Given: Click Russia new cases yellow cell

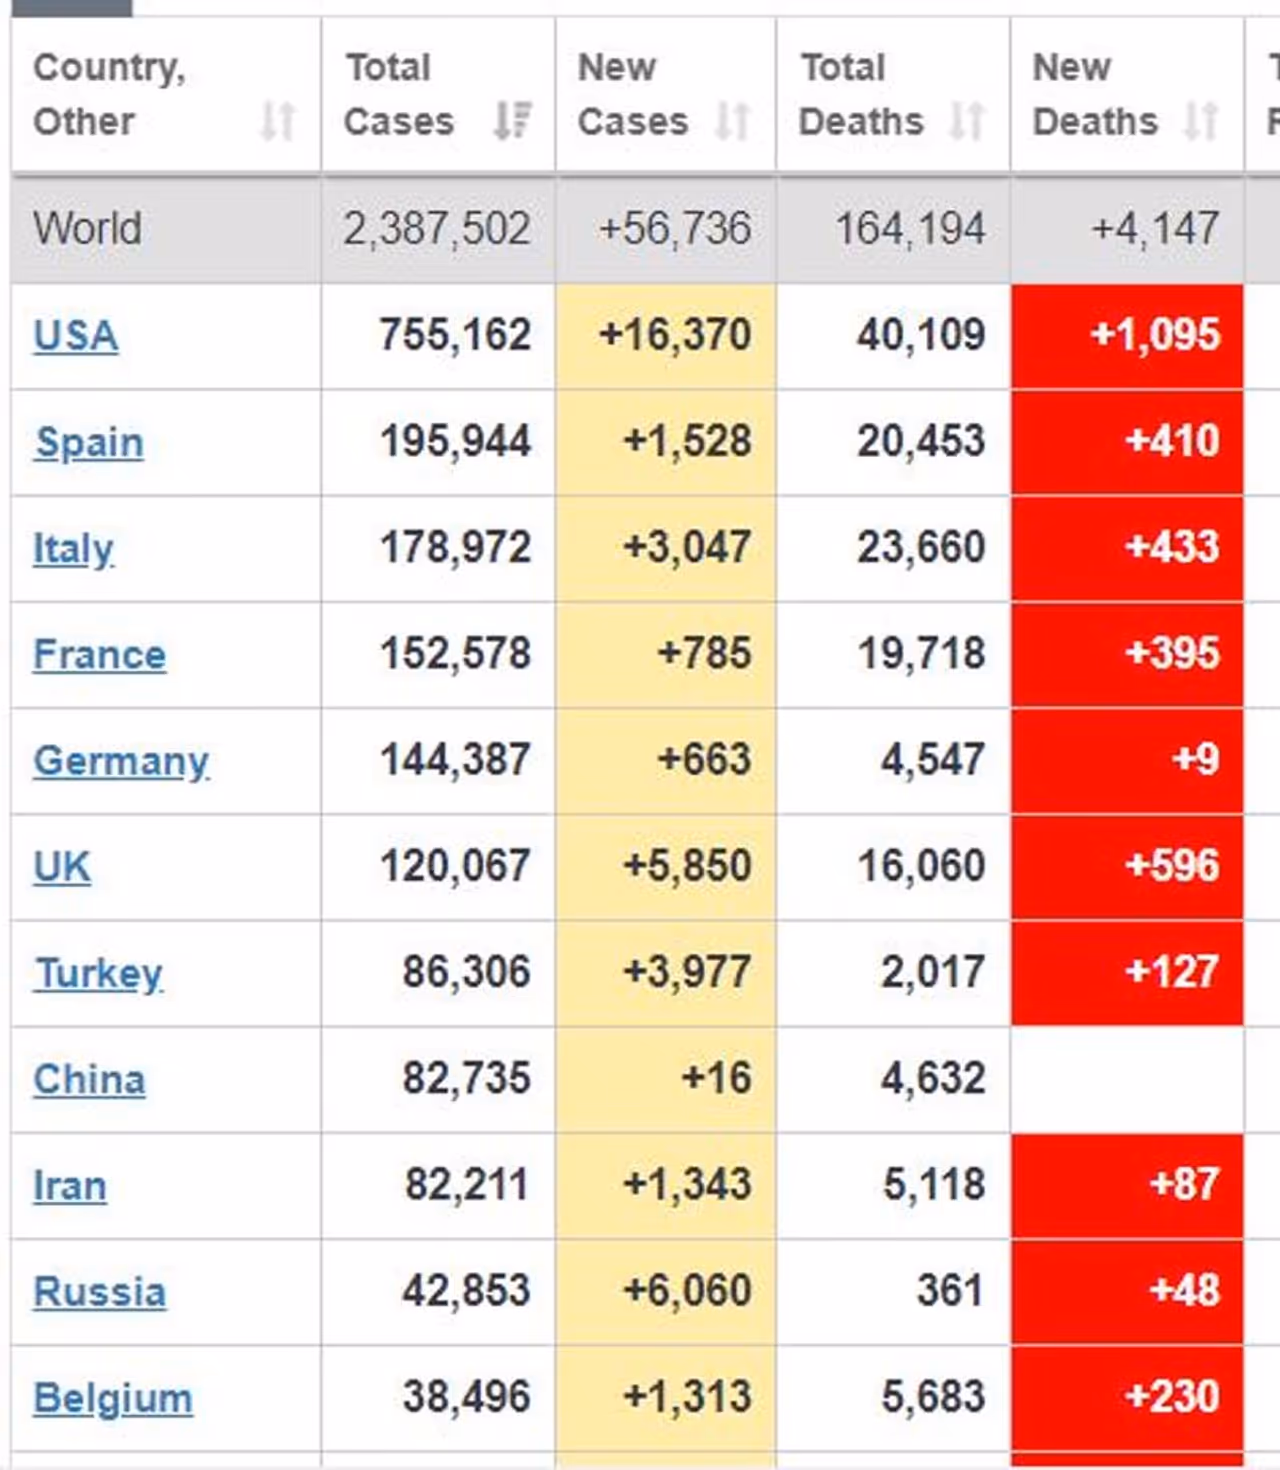Looking at the screenshot, I should pos(666,1291).
